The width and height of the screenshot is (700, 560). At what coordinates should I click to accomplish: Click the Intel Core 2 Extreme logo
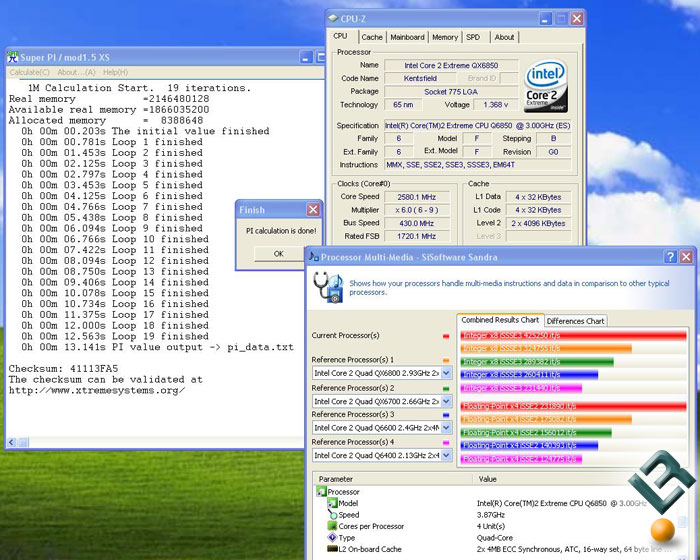point(546,86)
